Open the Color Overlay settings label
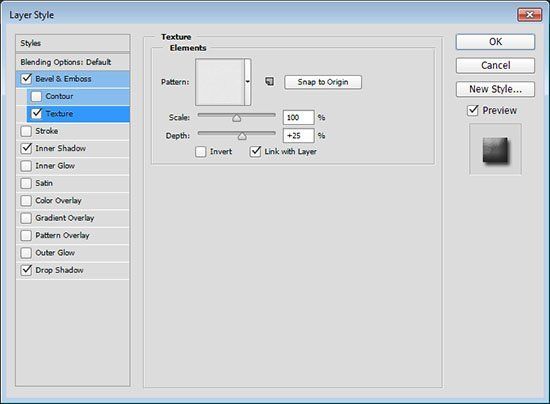Image resolution: width=550 pixels, height=404 pixels. click(58, 201)
